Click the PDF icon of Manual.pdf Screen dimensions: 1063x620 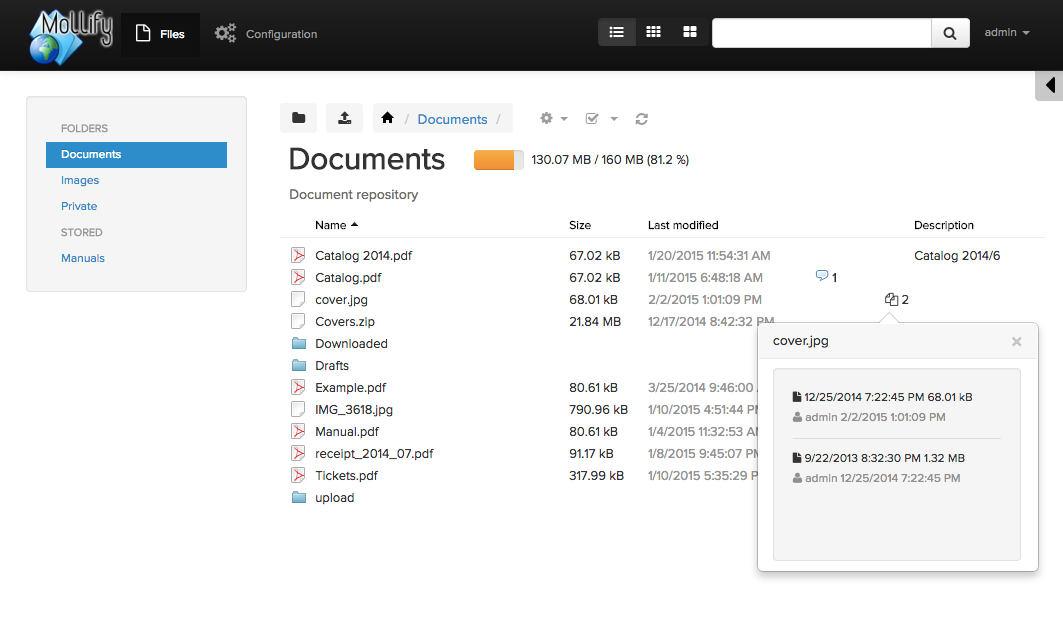pos(298,432)
